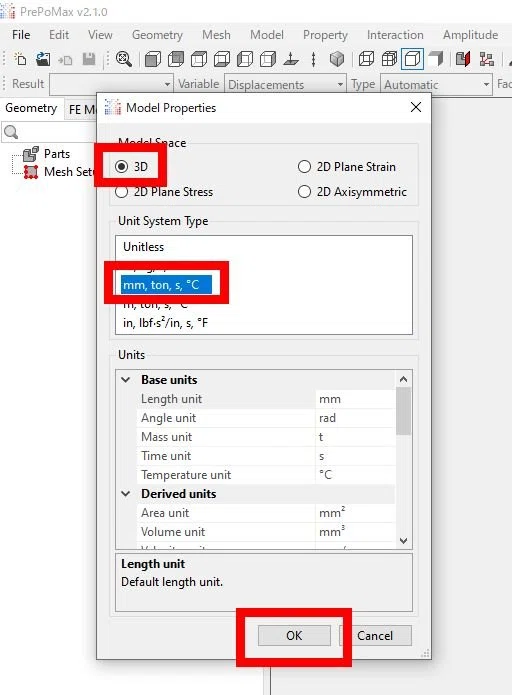The image size is (512, 695).
Task: Select the Angle unit row
Action: (266, 418)
